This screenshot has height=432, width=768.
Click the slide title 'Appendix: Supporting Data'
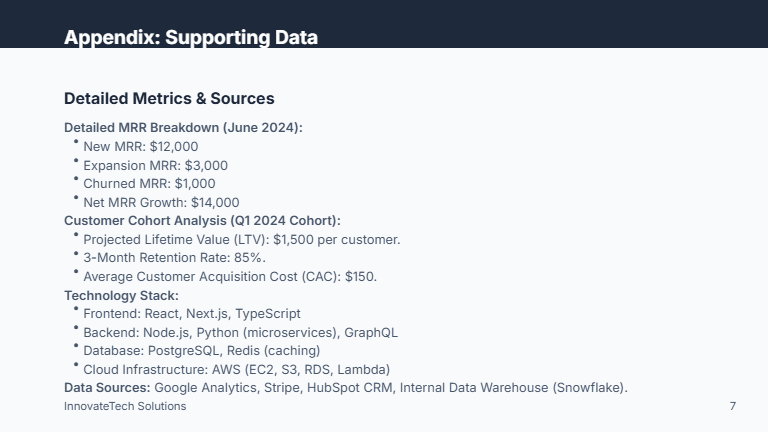pyautogui.click(x=190, y=38)
